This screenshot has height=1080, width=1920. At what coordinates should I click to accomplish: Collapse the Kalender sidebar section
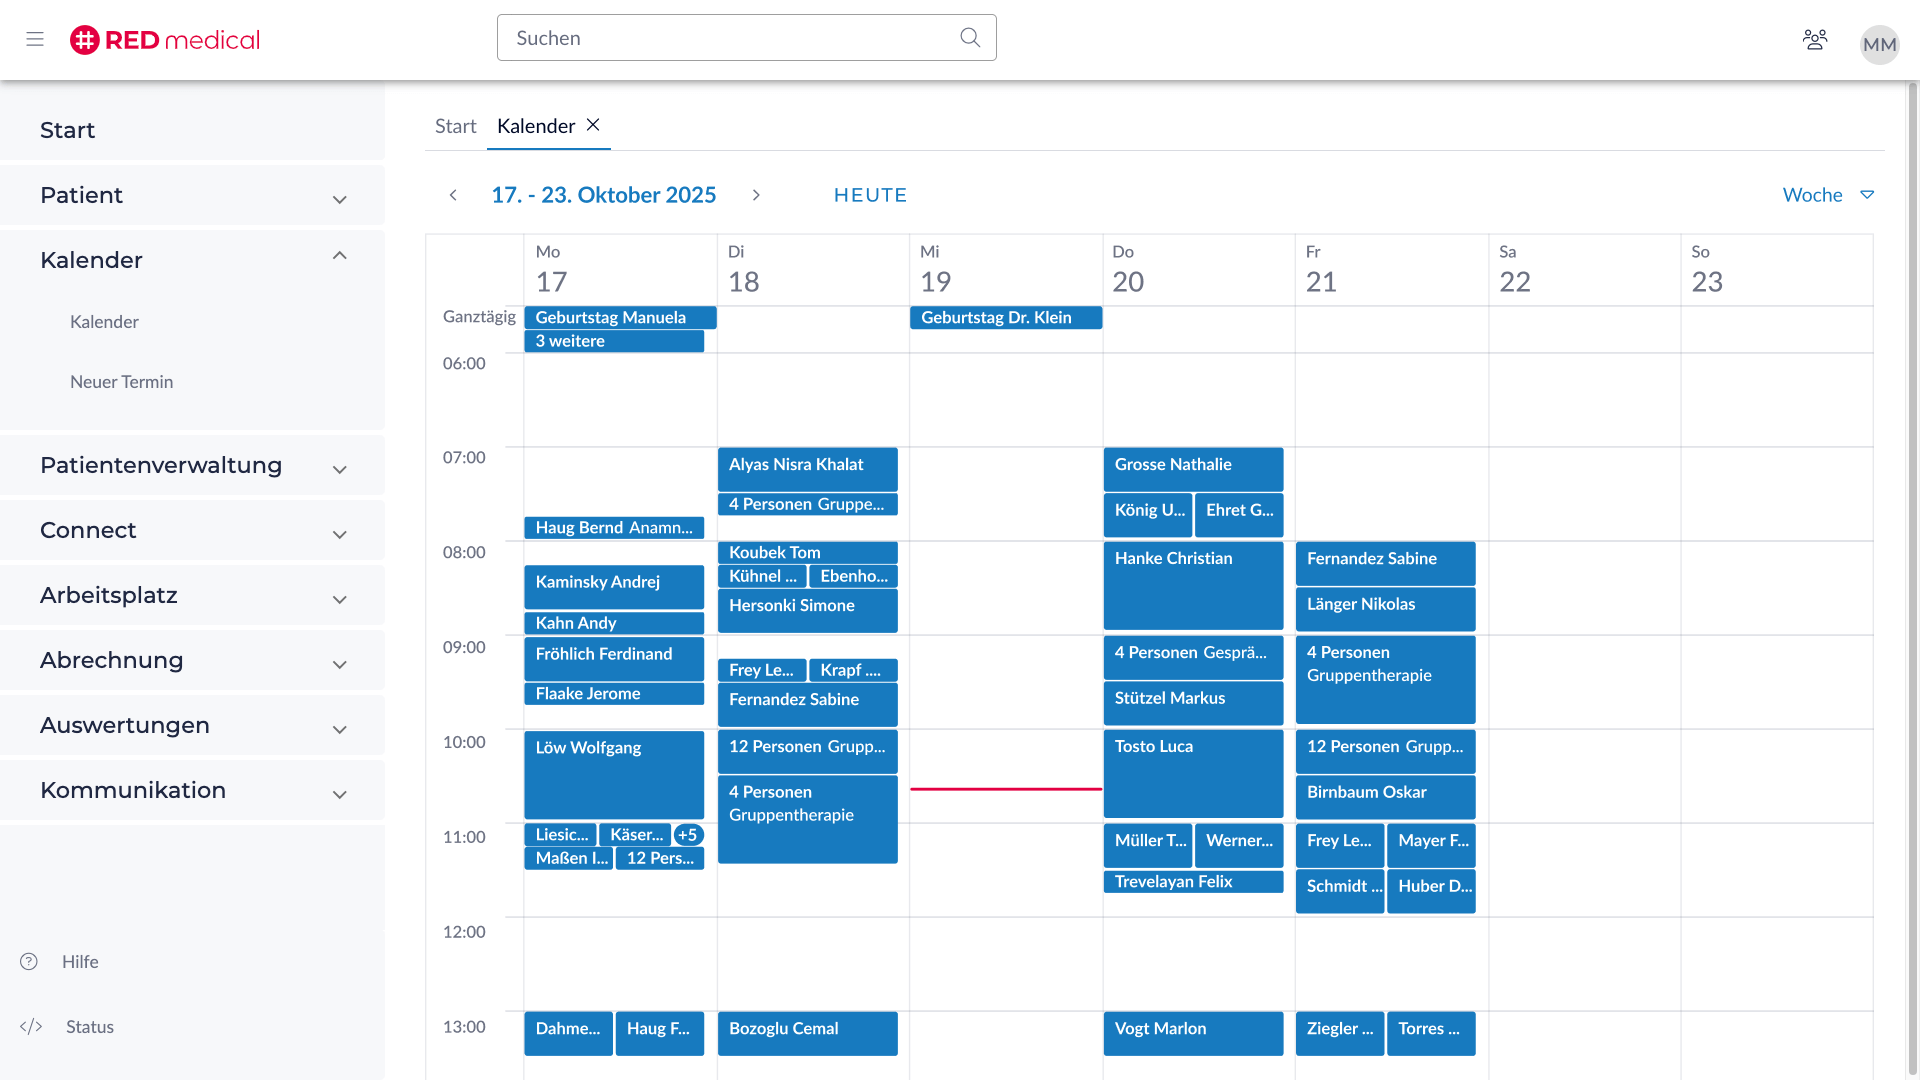339,257
